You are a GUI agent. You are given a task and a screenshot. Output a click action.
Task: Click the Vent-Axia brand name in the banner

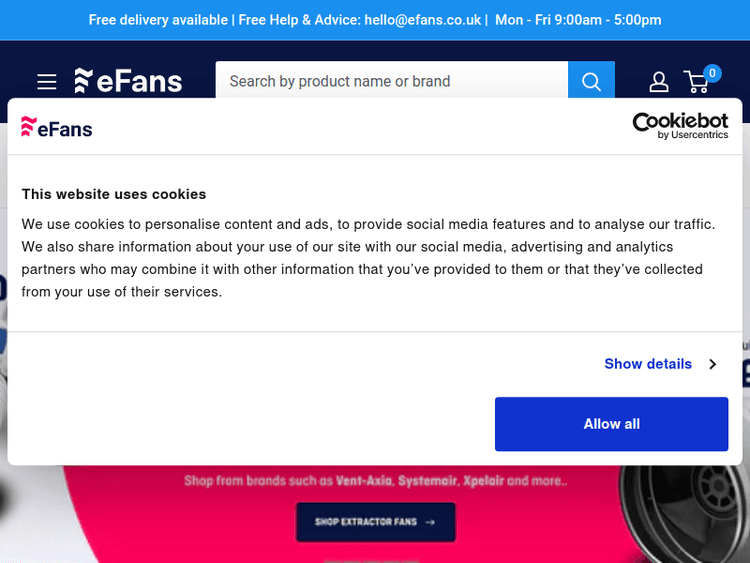363,481
